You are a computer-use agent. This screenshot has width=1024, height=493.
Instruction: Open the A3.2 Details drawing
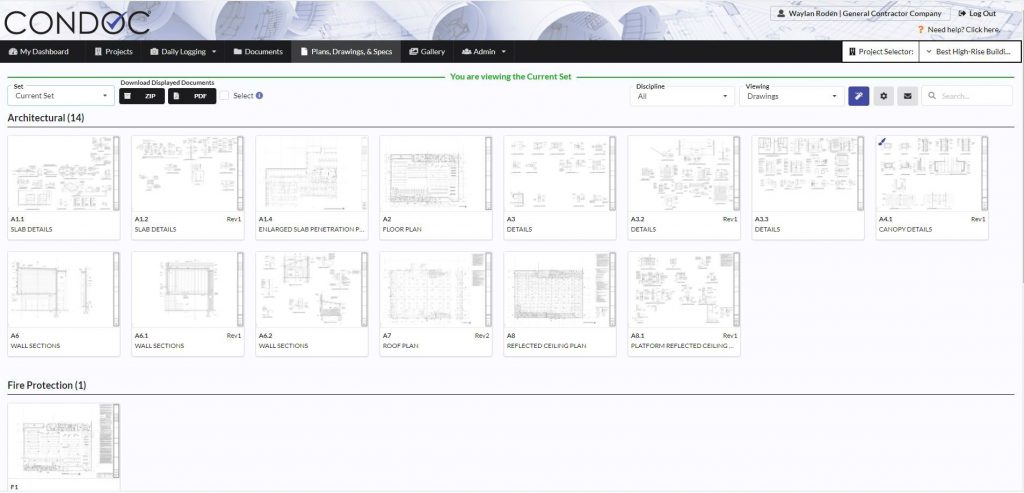click(684, 187)
